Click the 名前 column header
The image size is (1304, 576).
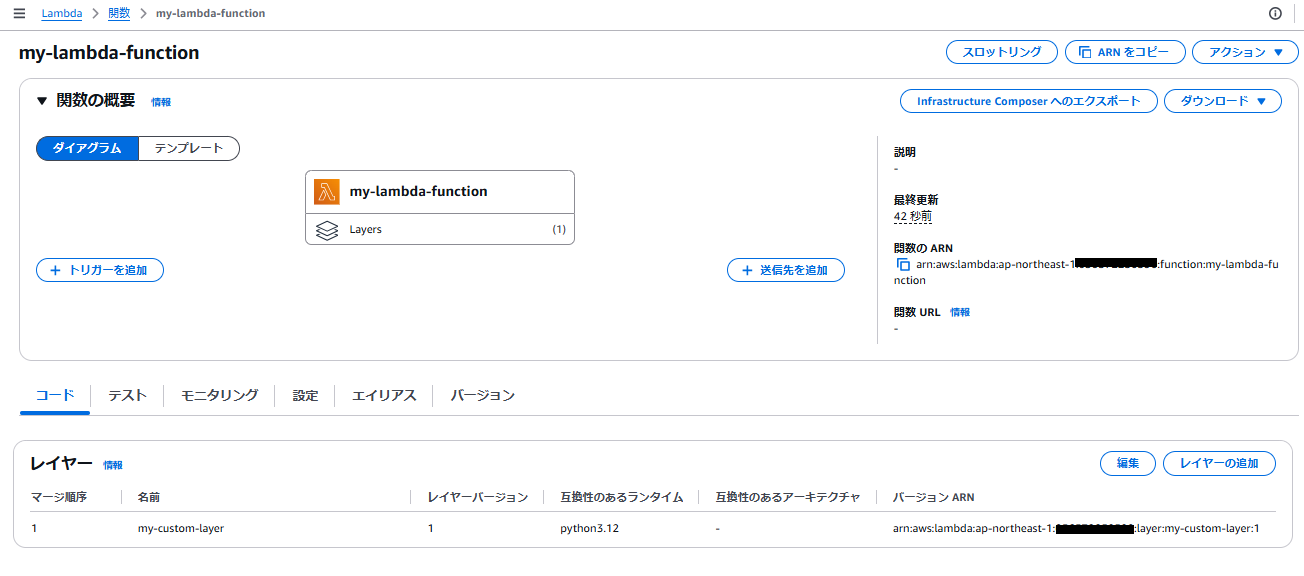(149, 497)
